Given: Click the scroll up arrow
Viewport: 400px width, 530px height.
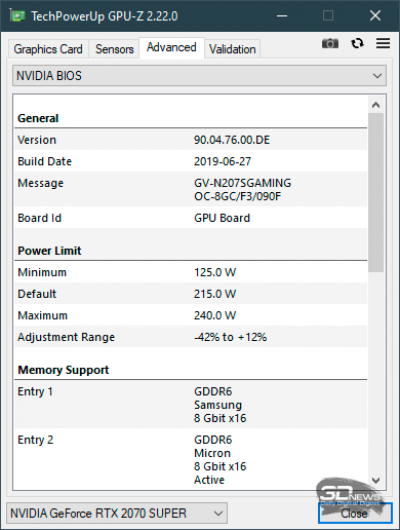Looking at the screenshot, I should [x=376, y=105].
